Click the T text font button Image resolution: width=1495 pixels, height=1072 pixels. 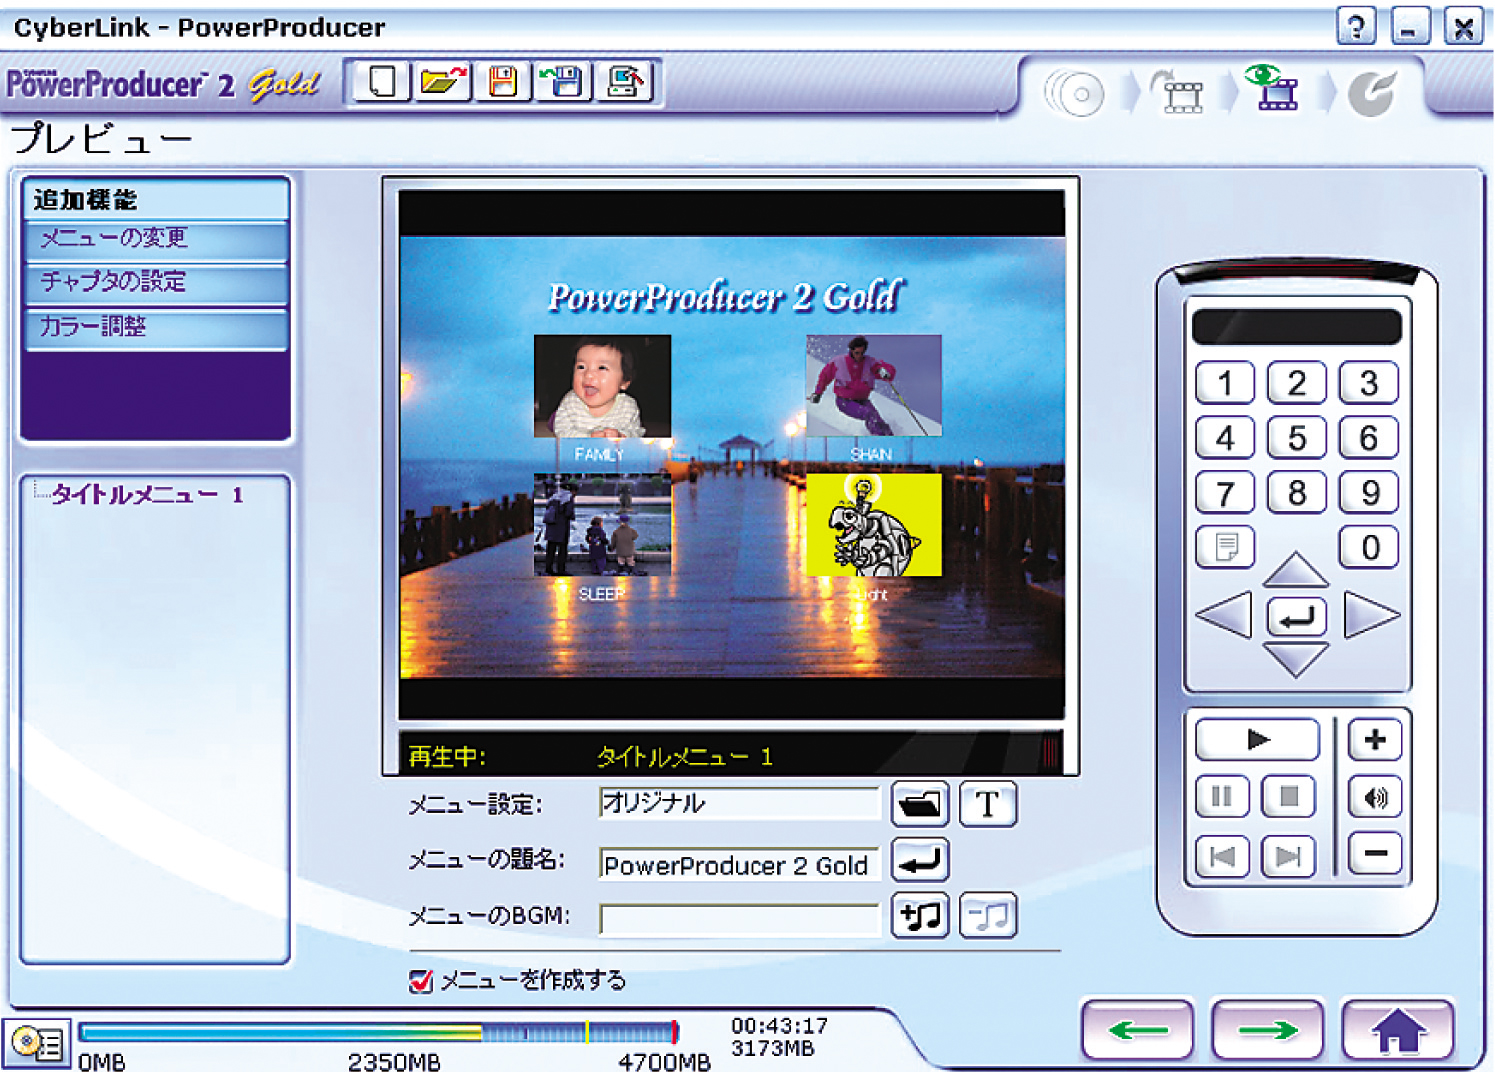tap(987, 803)
